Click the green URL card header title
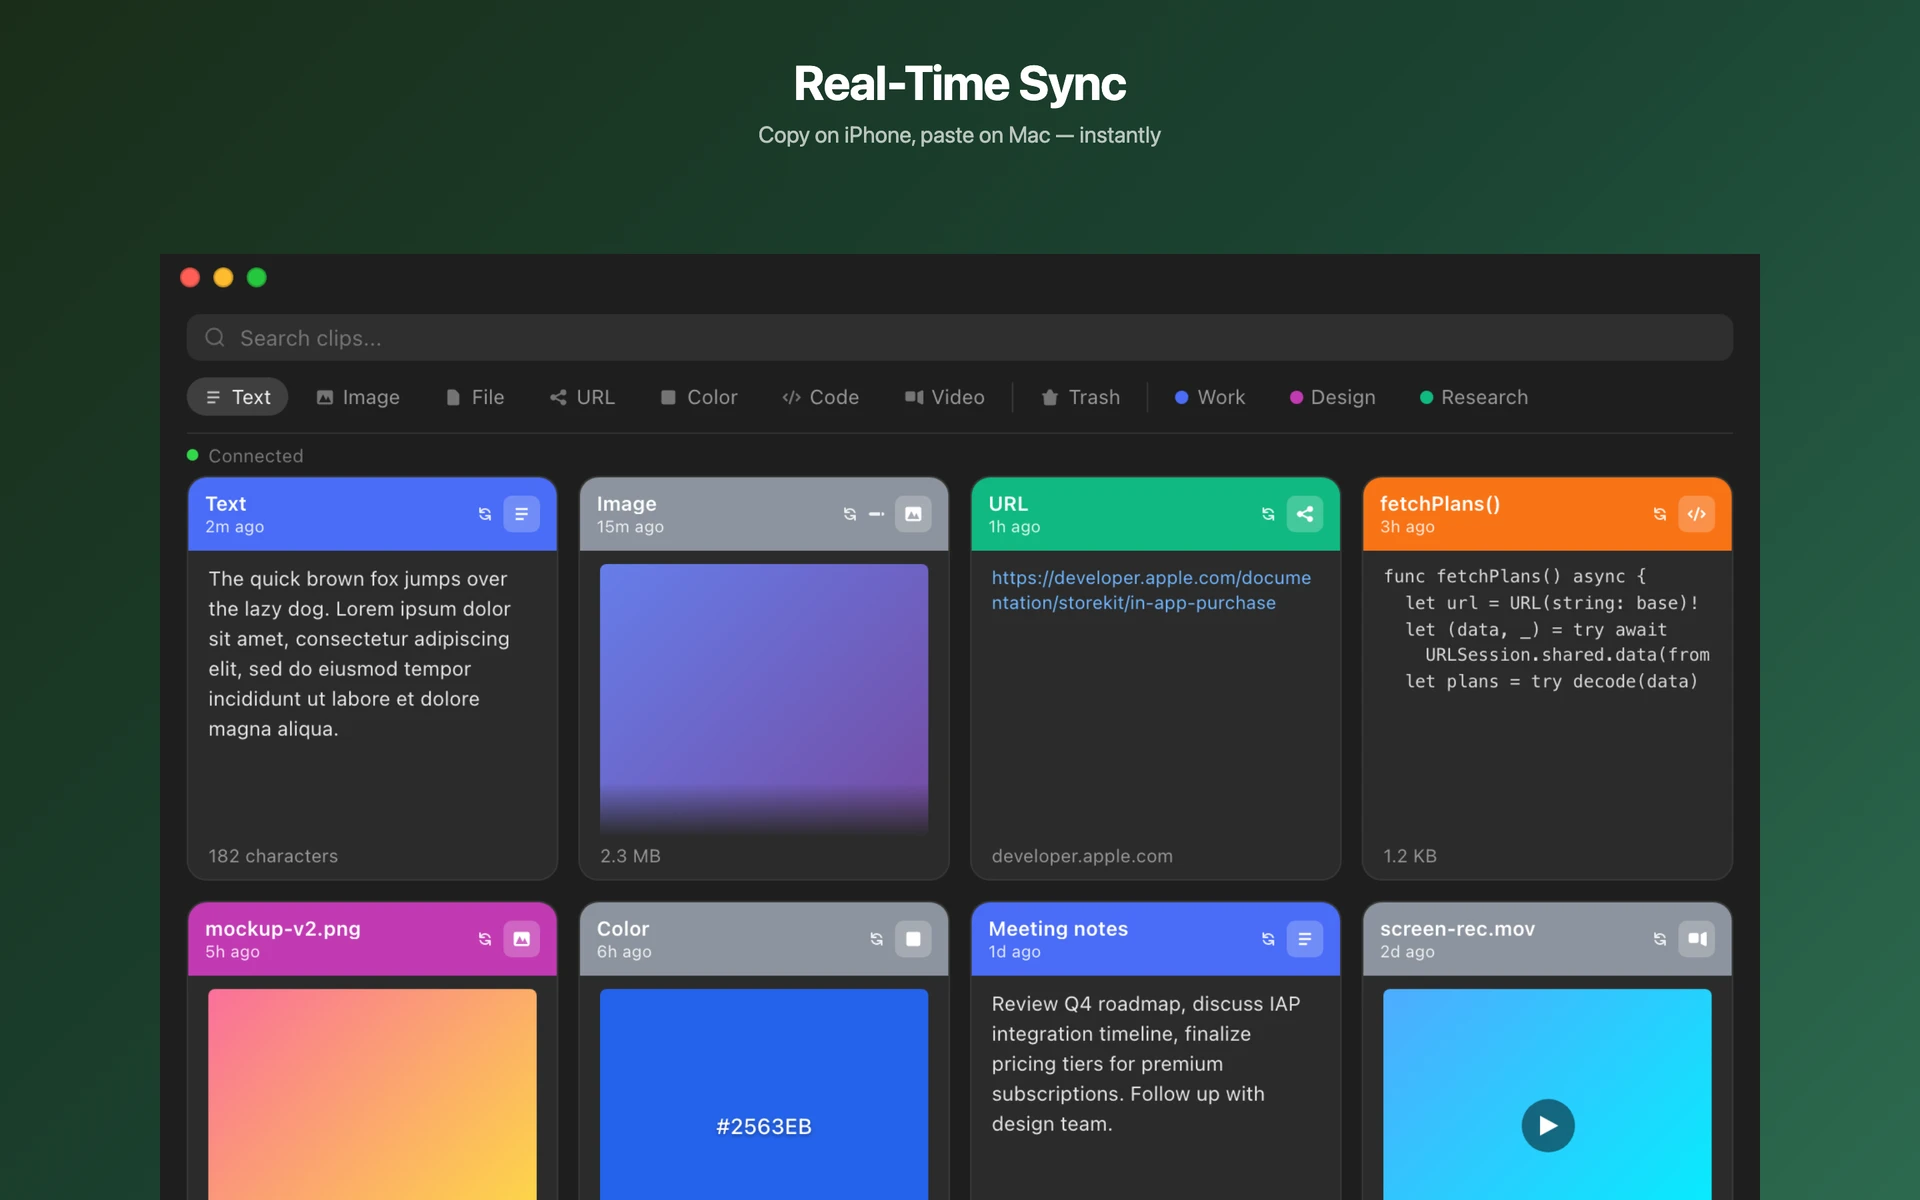 click(x=1008, y=504)
